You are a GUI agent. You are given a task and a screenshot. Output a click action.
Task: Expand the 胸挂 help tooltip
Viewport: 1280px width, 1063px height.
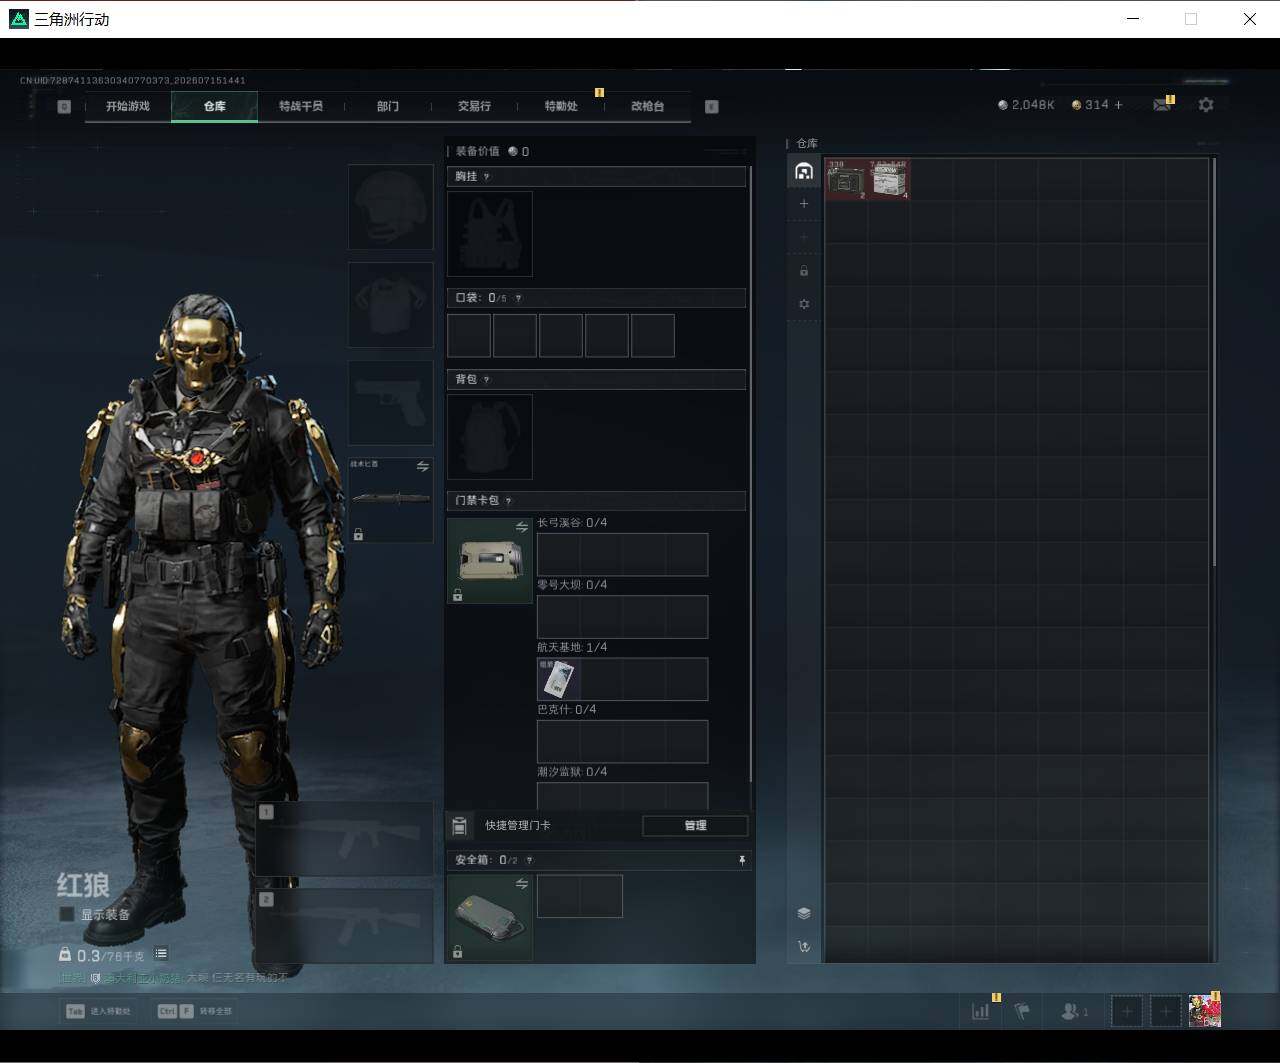tap(487, 177)
